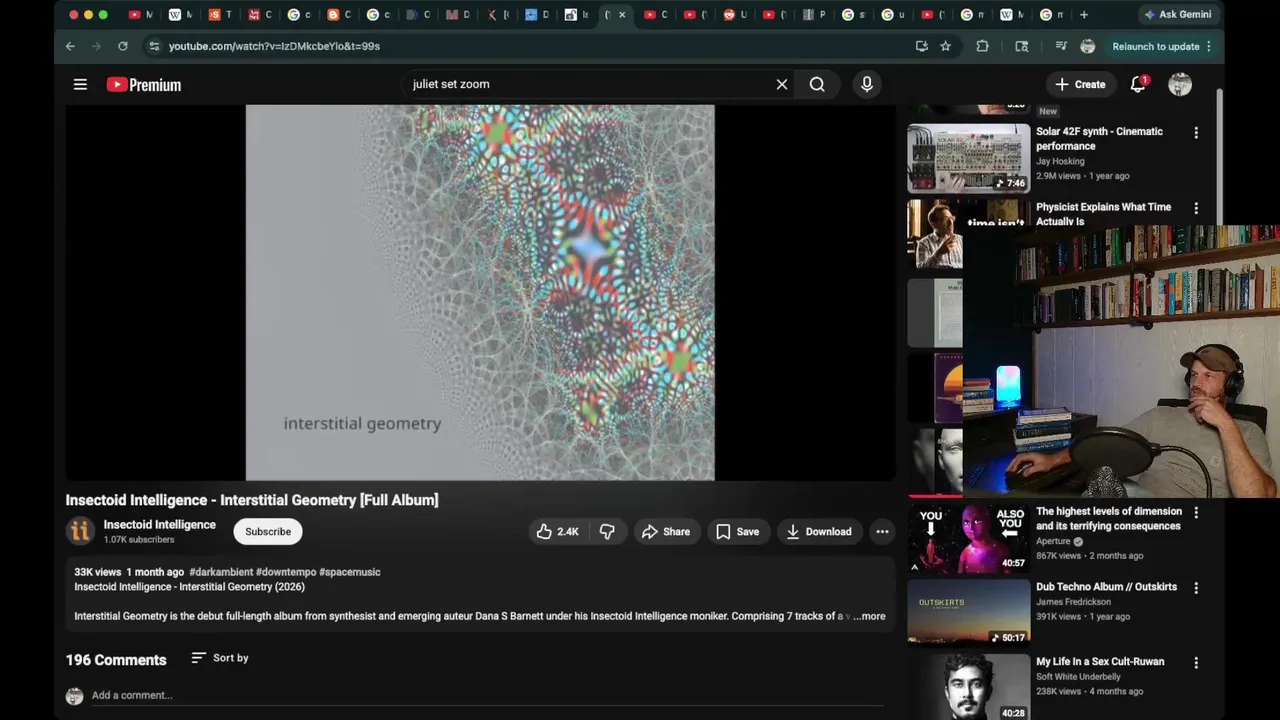Screen dimensions: 1280x720
Task: Click the 196 Comments heading
Action: [x=116, y=660]
